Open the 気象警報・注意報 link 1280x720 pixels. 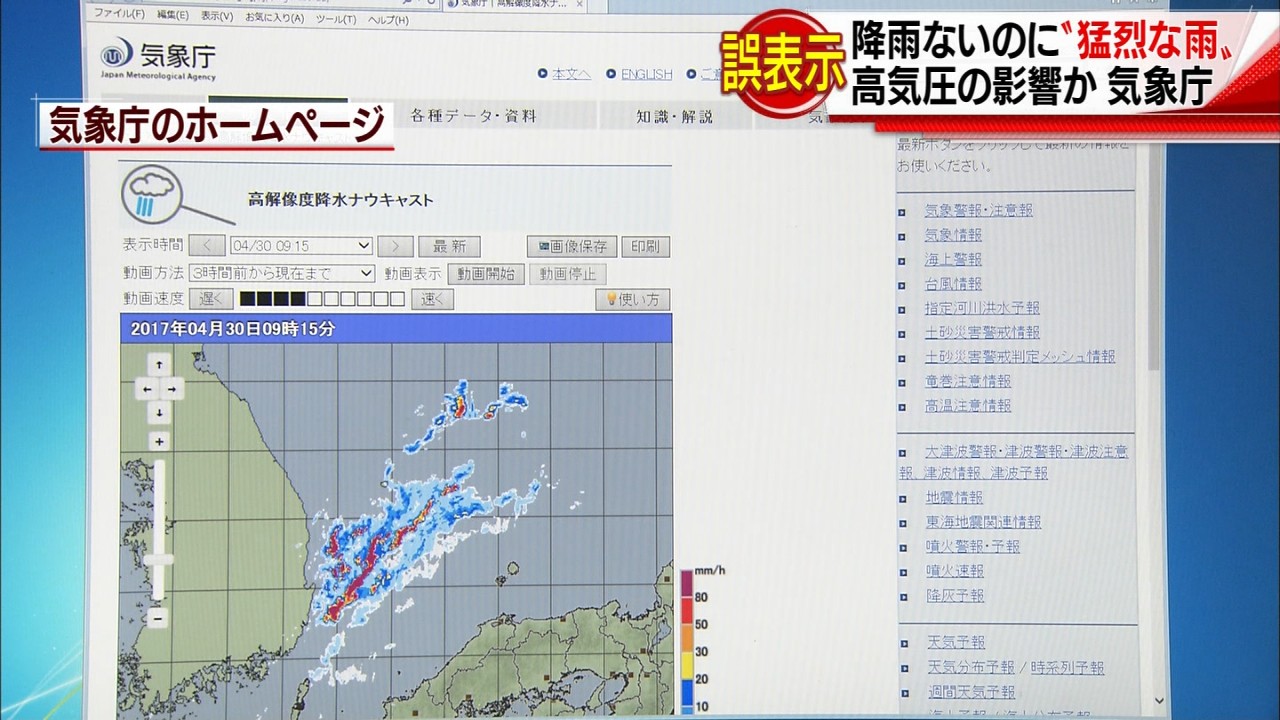[x=978, y=210]
